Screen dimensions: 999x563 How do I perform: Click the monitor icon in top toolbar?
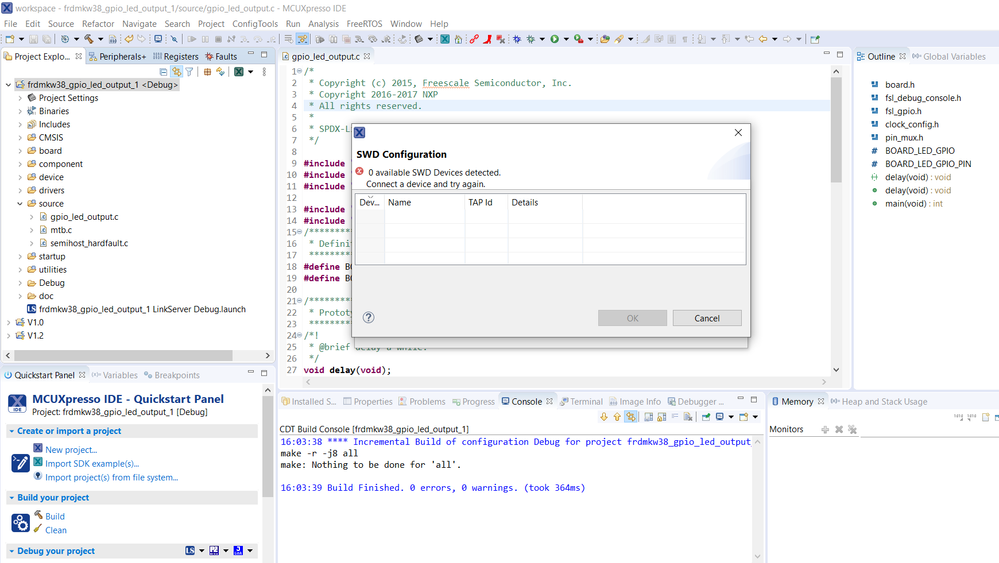coord(158,39)
